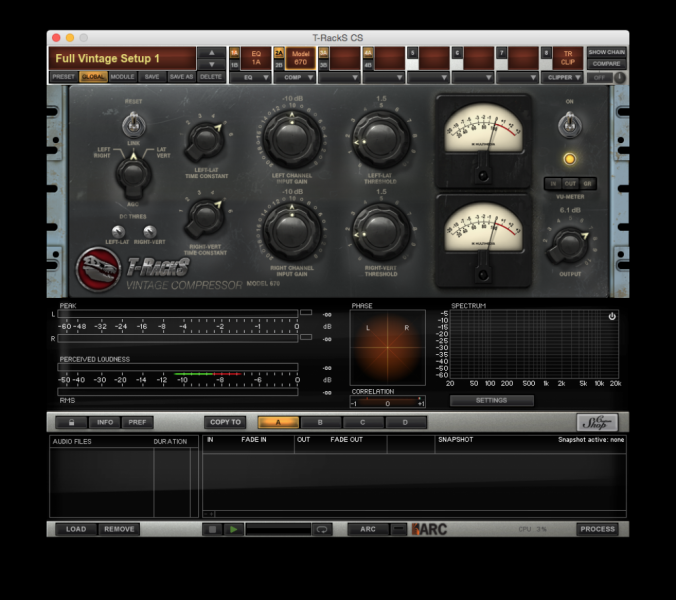Click the SAVE preset button
This screenshot has width=676, height=600.
[152, 77]
